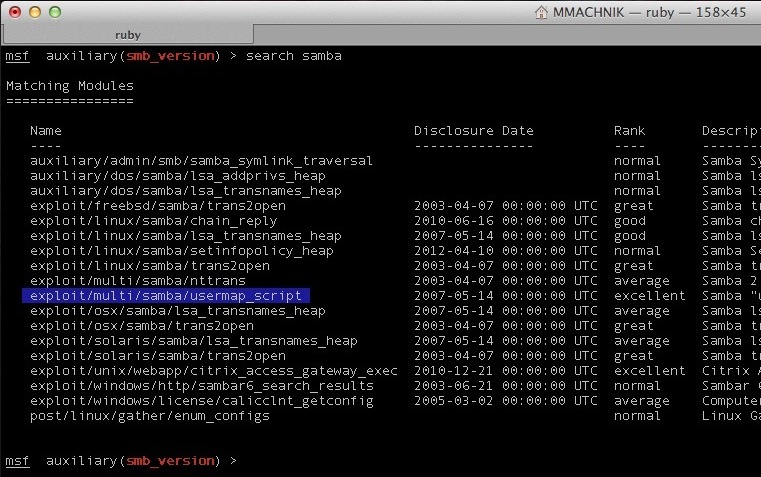Click 'excellent' rank of usermap_script row
Image resolution: width=761 pixels, height=477 pixels.
point(649,296)
